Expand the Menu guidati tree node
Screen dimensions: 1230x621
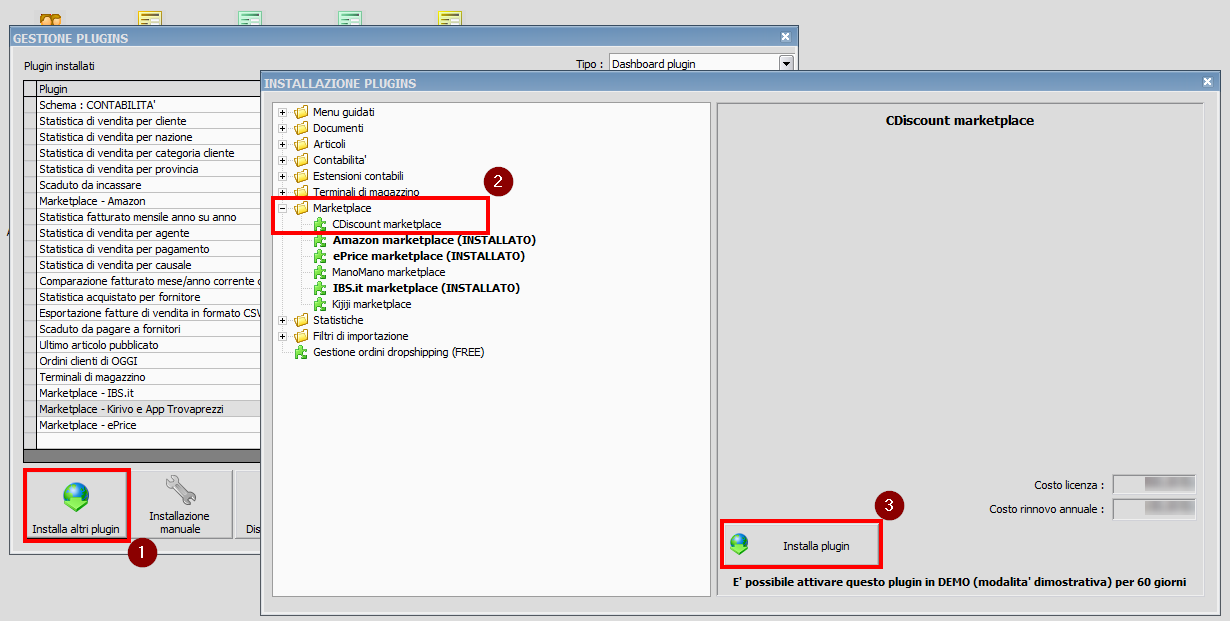point(283,112)
